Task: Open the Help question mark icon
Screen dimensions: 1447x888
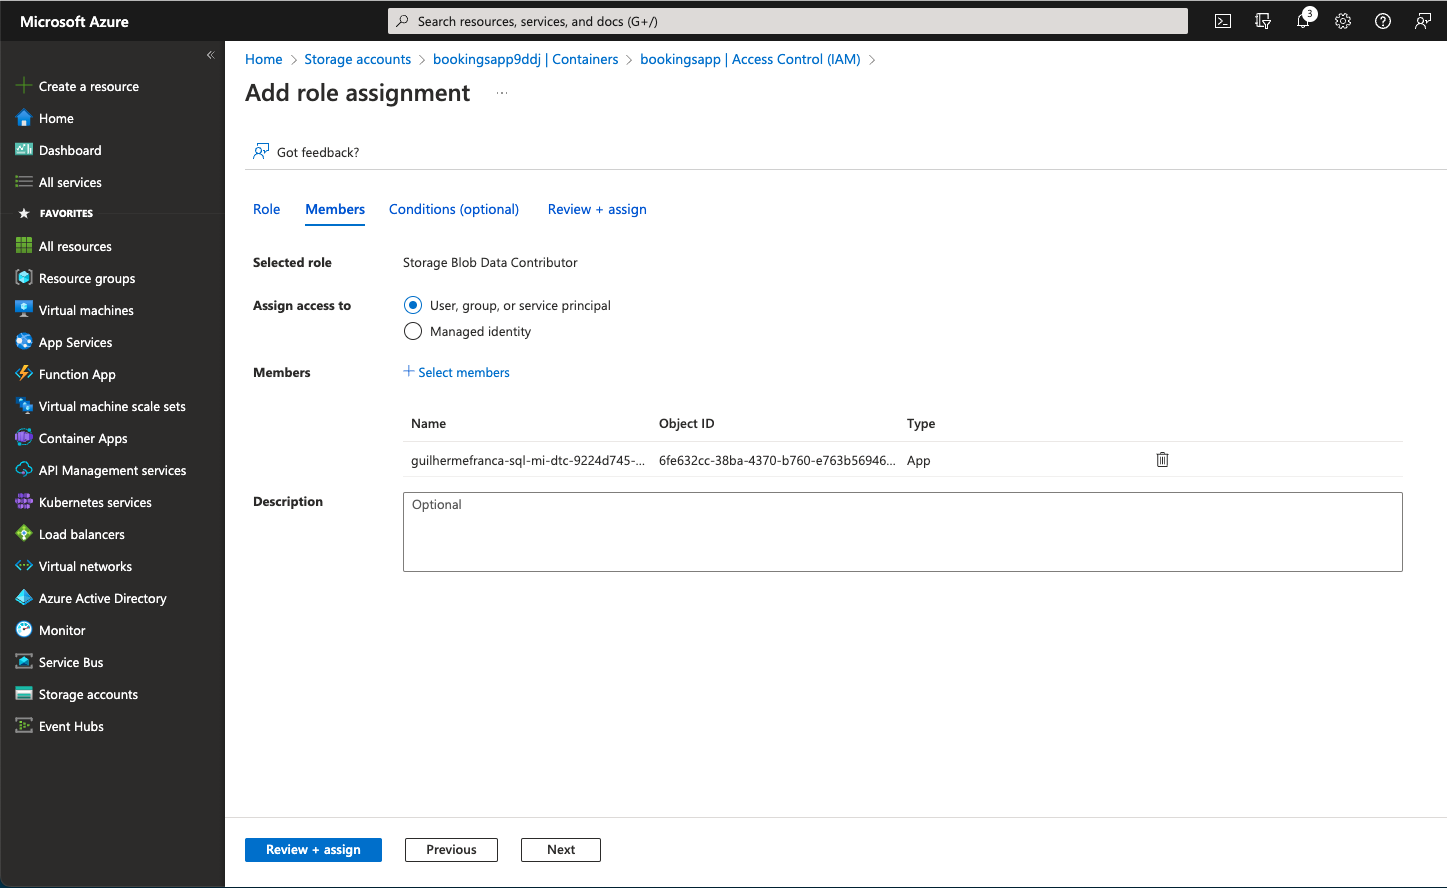Action: (x=1383, y=21)
